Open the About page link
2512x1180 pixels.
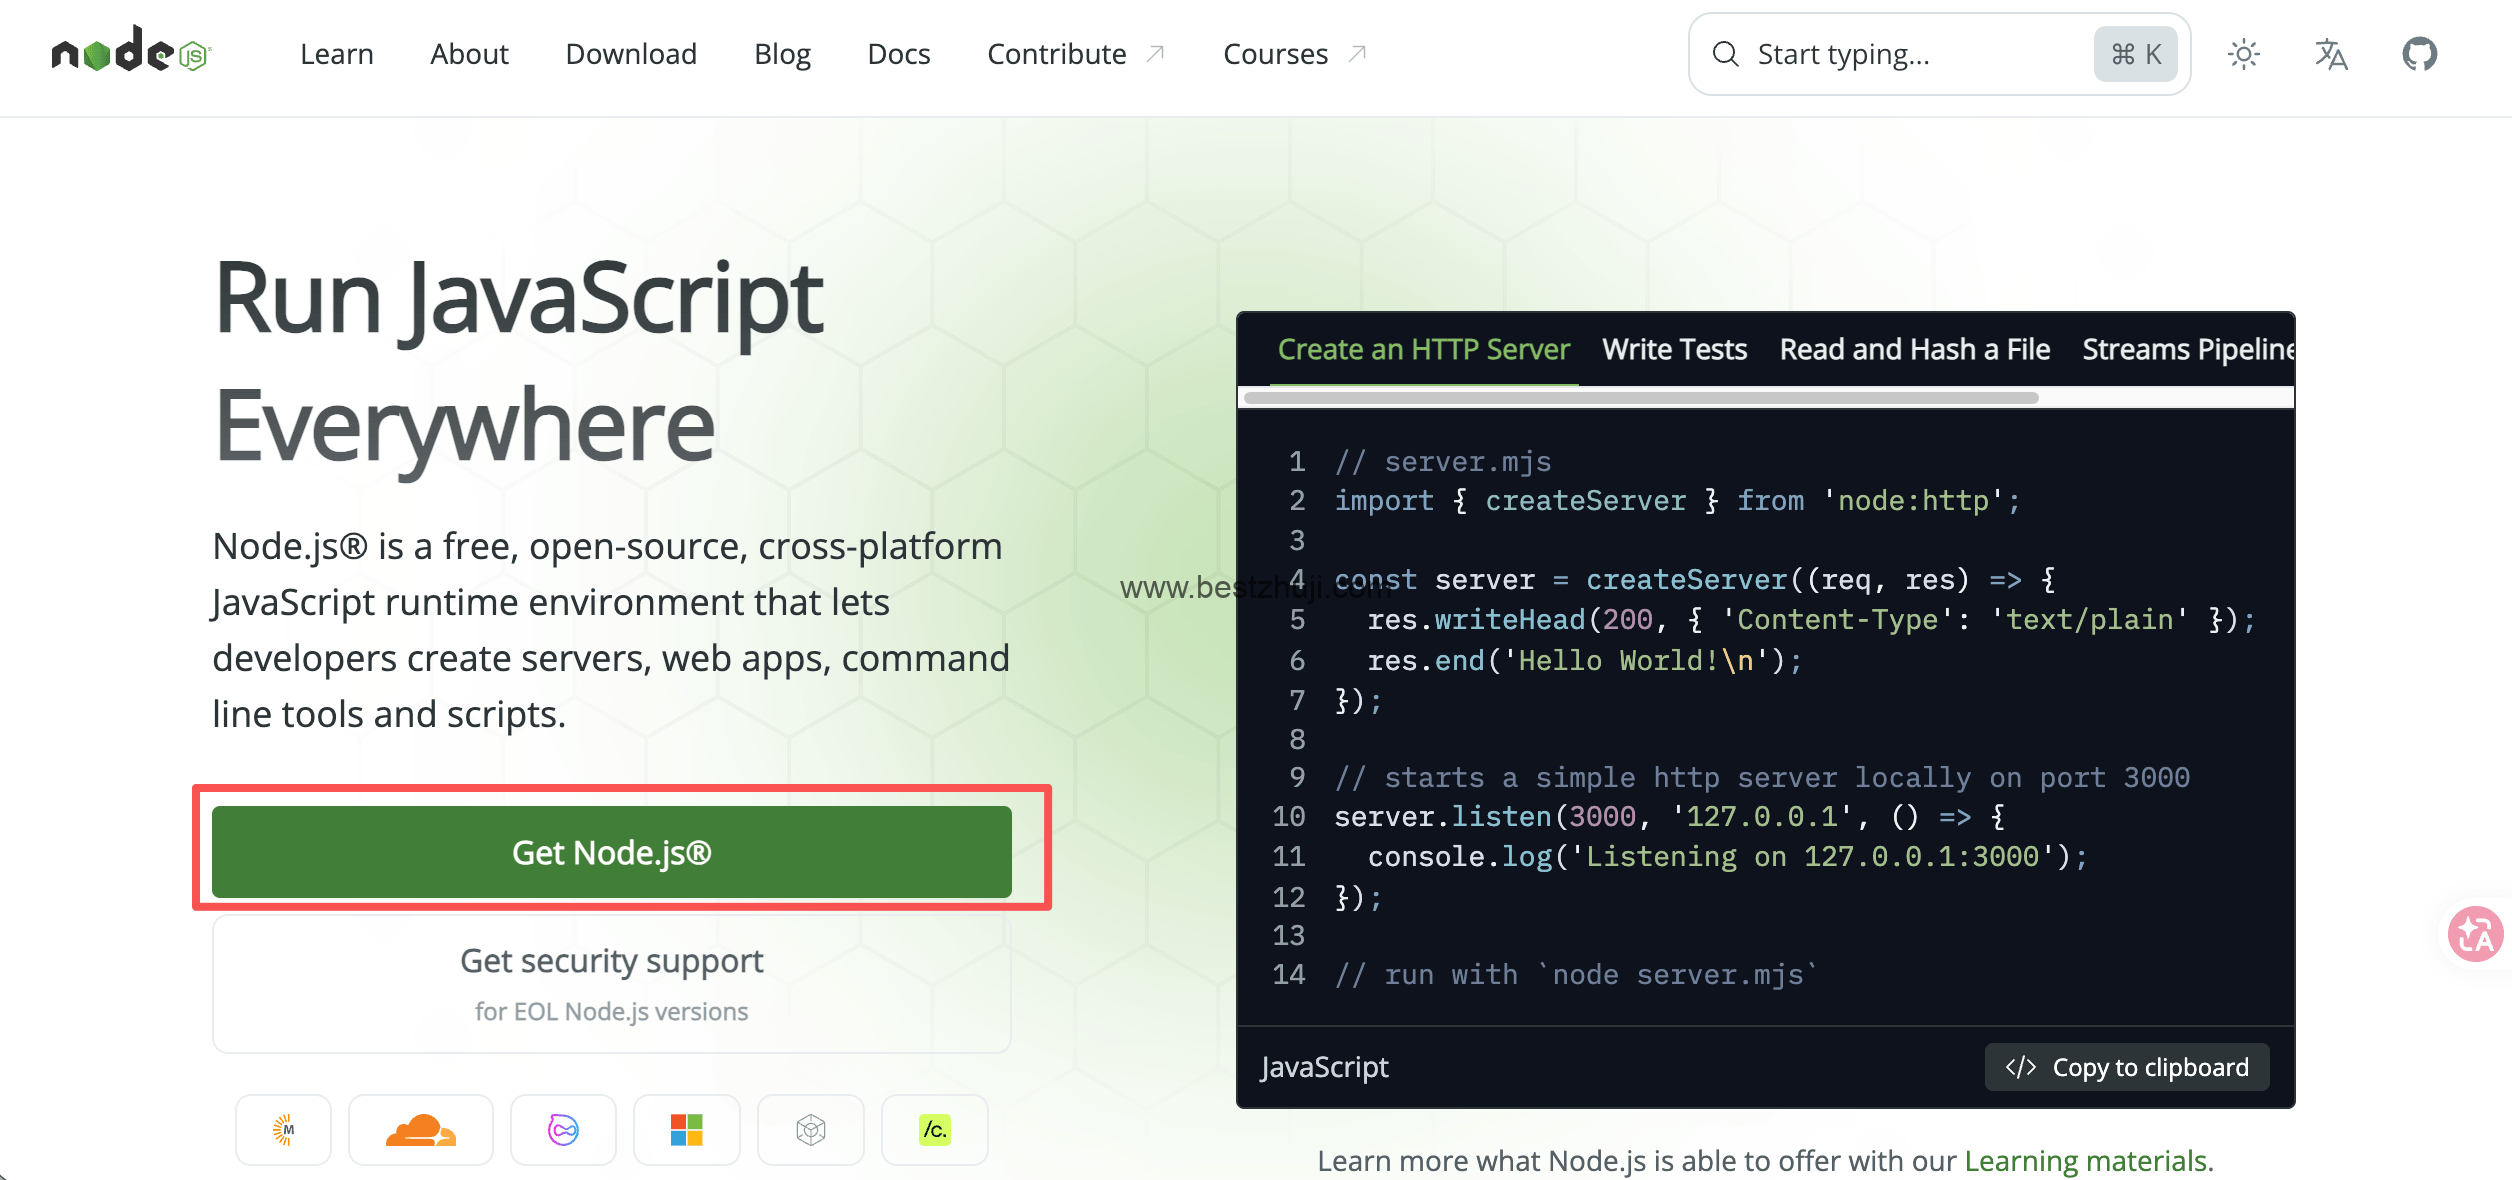pyautogui.click(x=469, y=54)
